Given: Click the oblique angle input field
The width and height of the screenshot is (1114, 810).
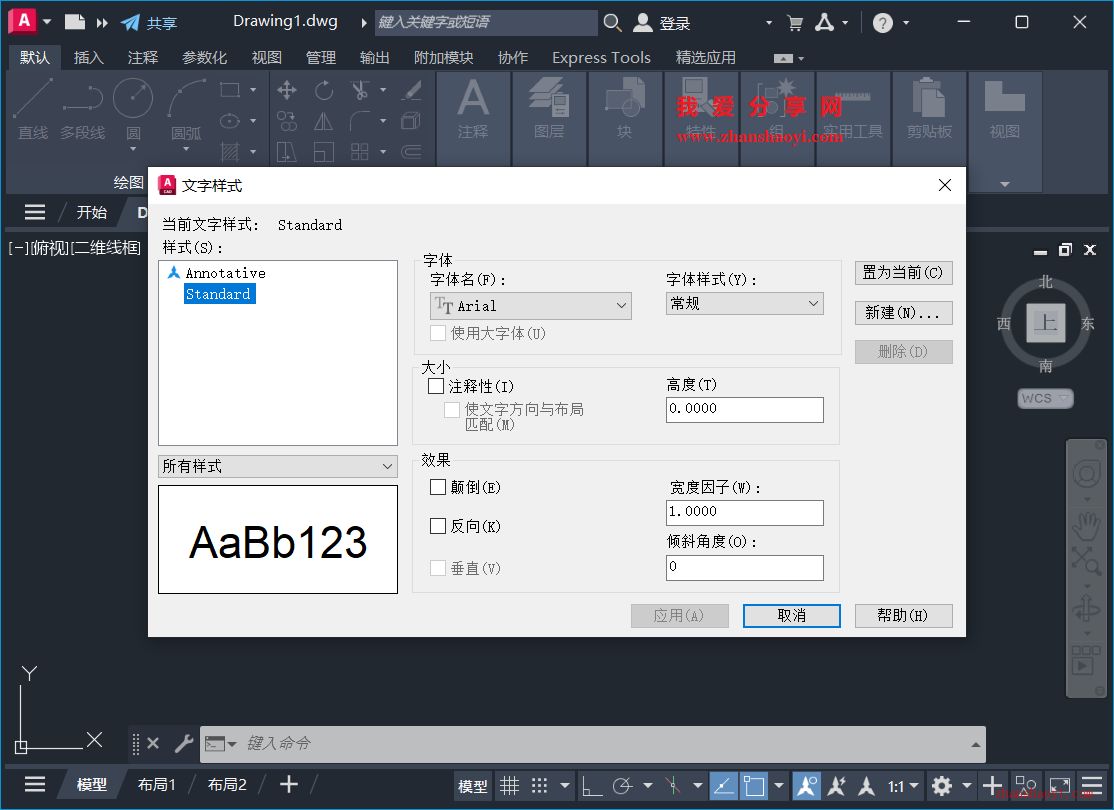Looking at the screenshot, I should coord(745,567).
